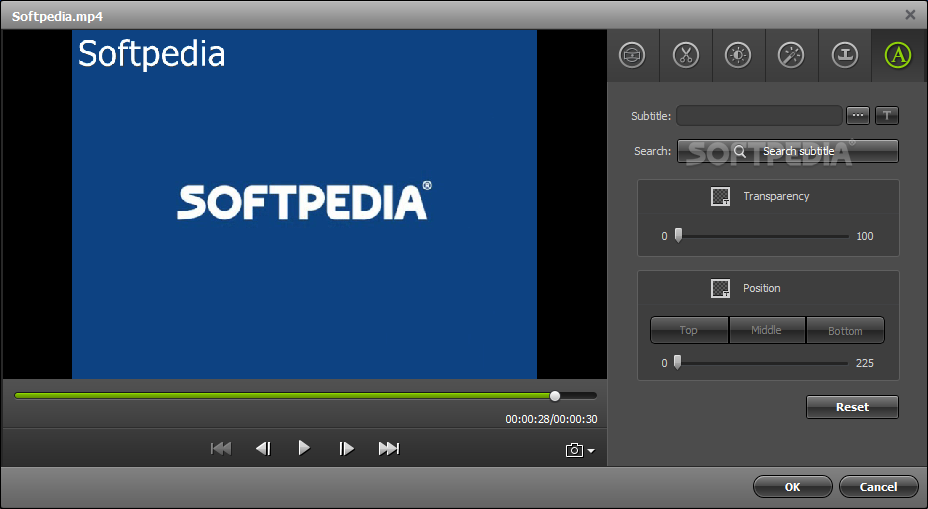Select the Subtitle tab with letter A
928x509 pixels.
click(x=898, y=56)
